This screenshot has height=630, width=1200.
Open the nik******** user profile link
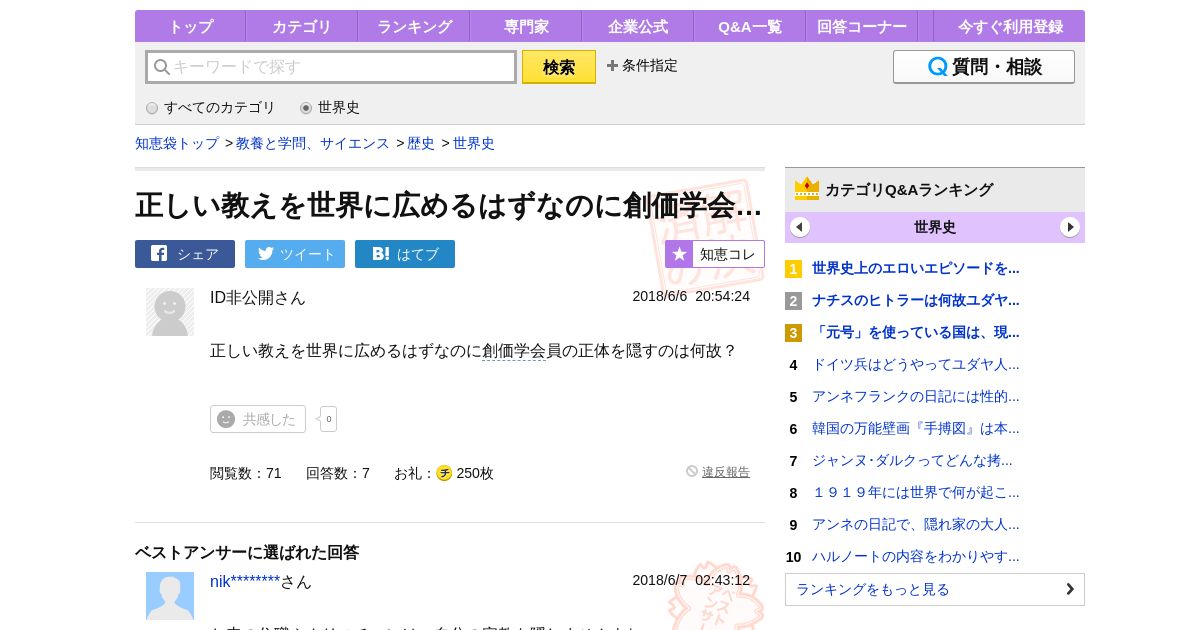(245, 581)
